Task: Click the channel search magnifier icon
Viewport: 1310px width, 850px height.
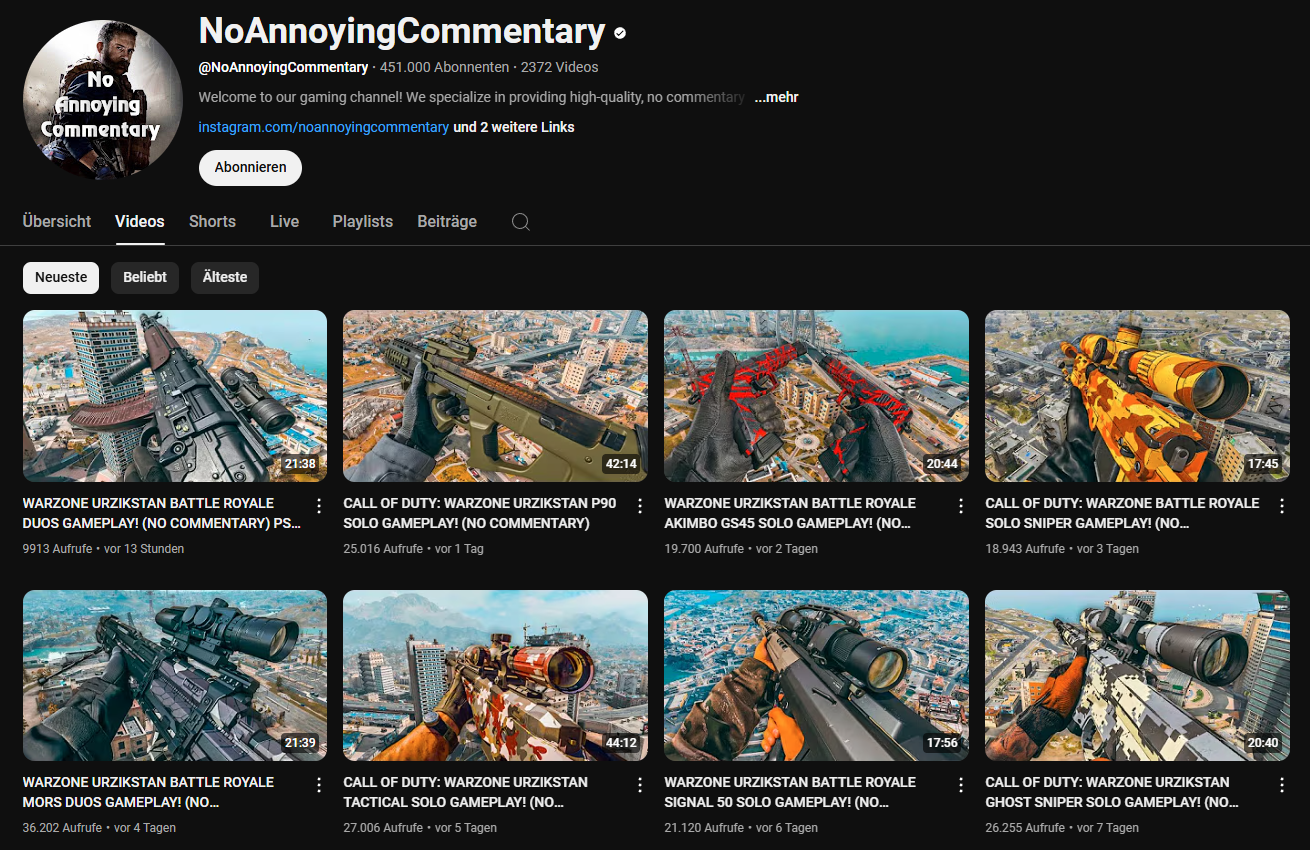Action: coord(520,222)
